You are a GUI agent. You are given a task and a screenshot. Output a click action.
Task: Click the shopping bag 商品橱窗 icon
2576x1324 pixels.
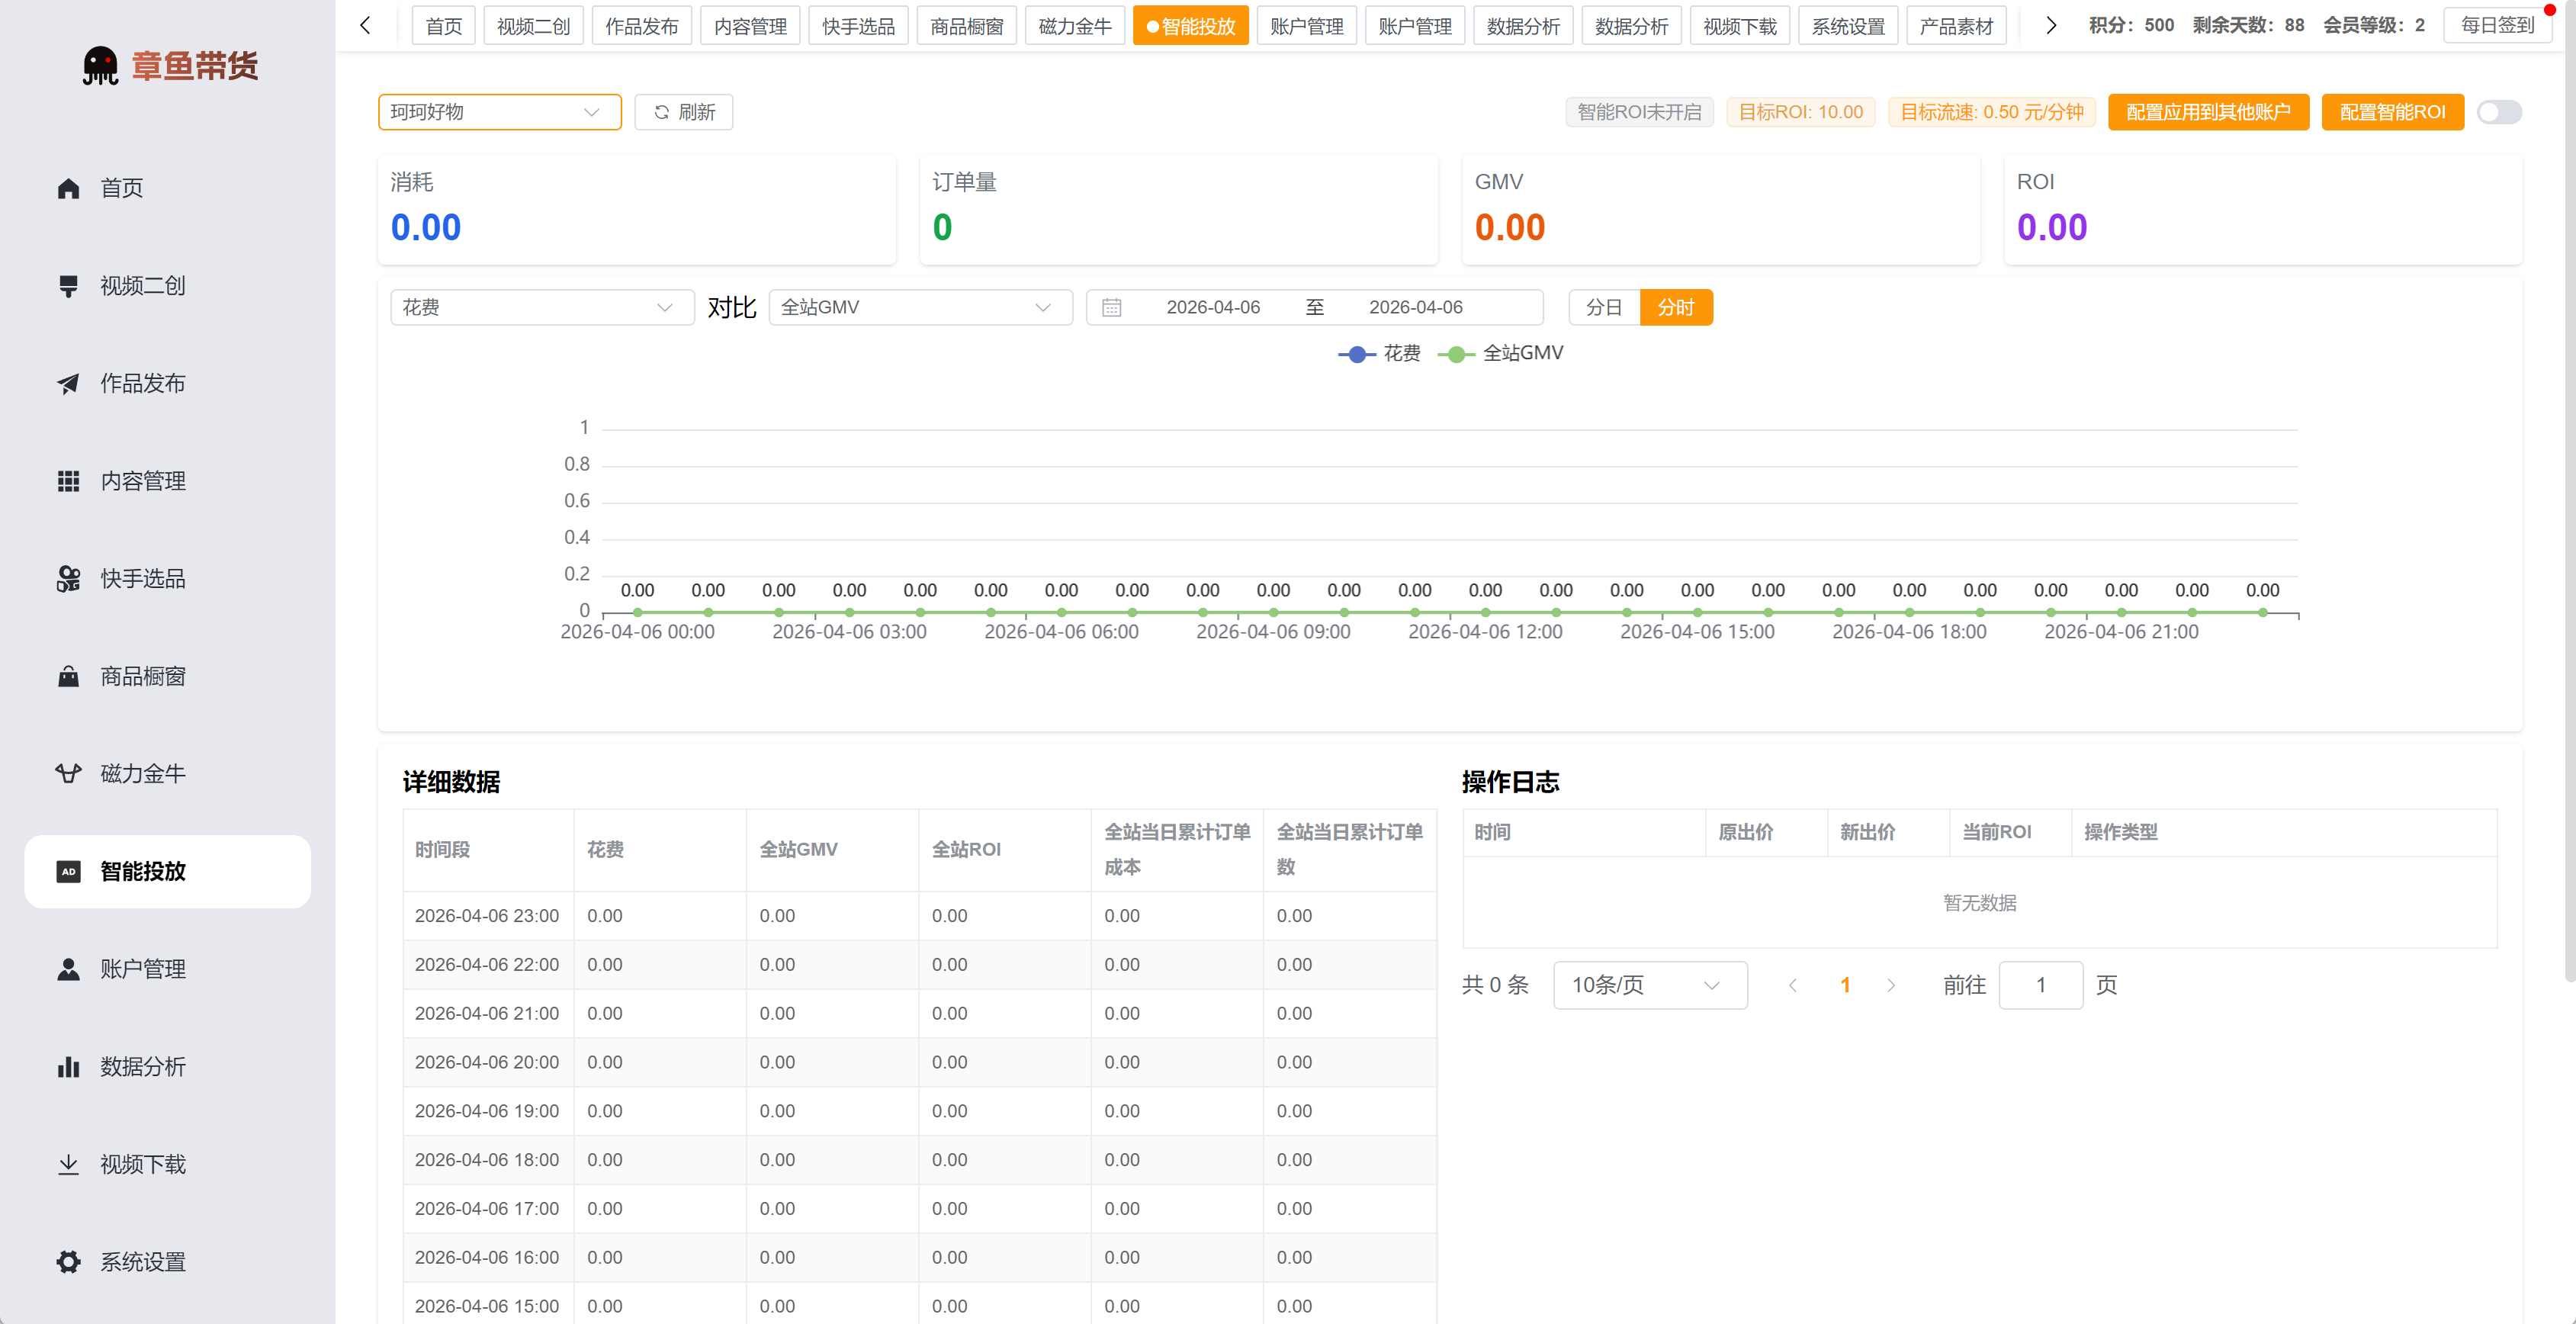click(x=68, y=676)
